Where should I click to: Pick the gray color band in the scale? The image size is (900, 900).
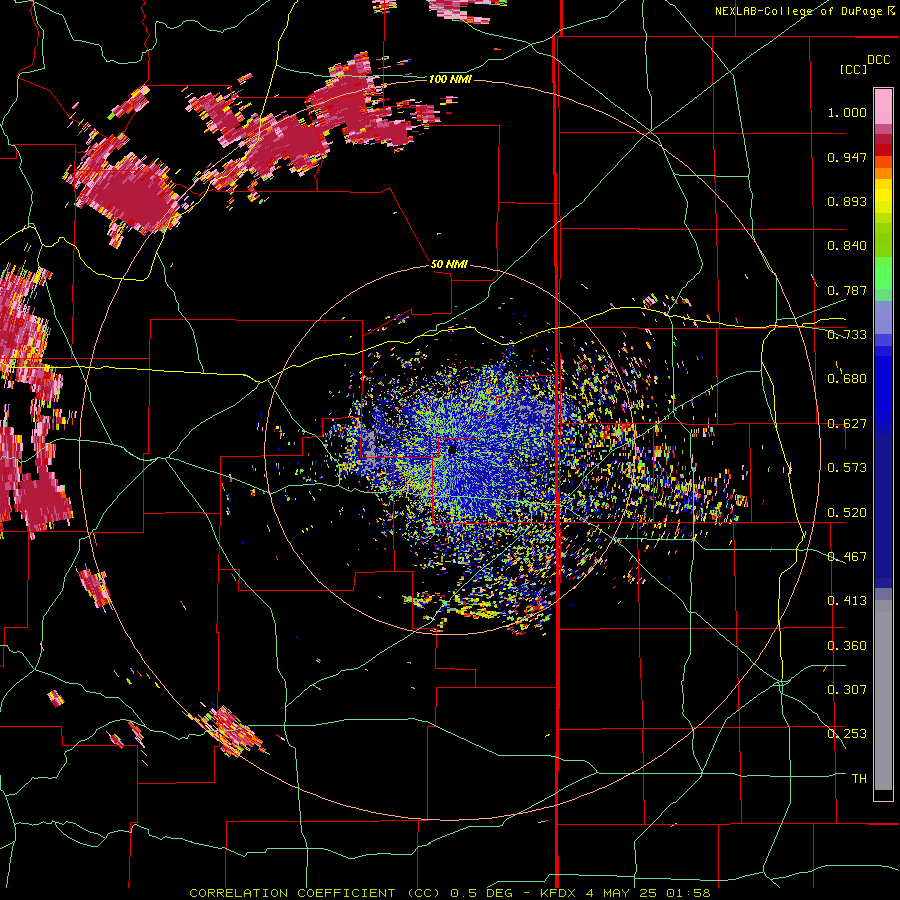tap(883, 695)
